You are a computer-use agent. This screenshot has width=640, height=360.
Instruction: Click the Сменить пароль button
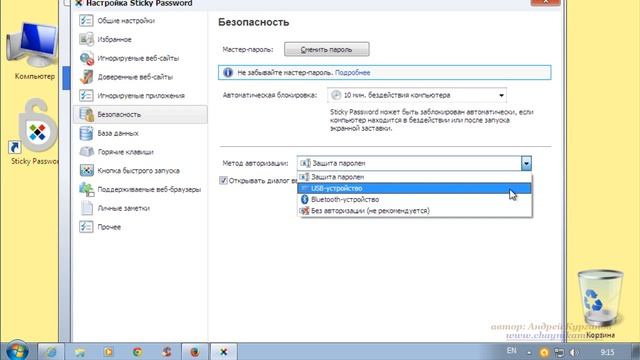(327, 49)
